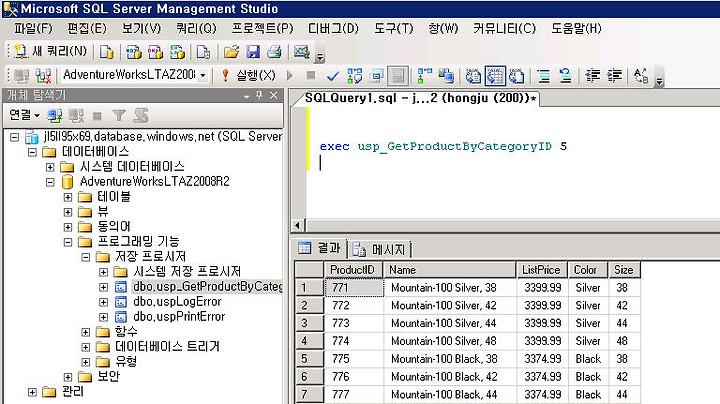Viewport: 720px width, 404px height.
Task: Click the ProductID column header
Action: tap(353, 270)
